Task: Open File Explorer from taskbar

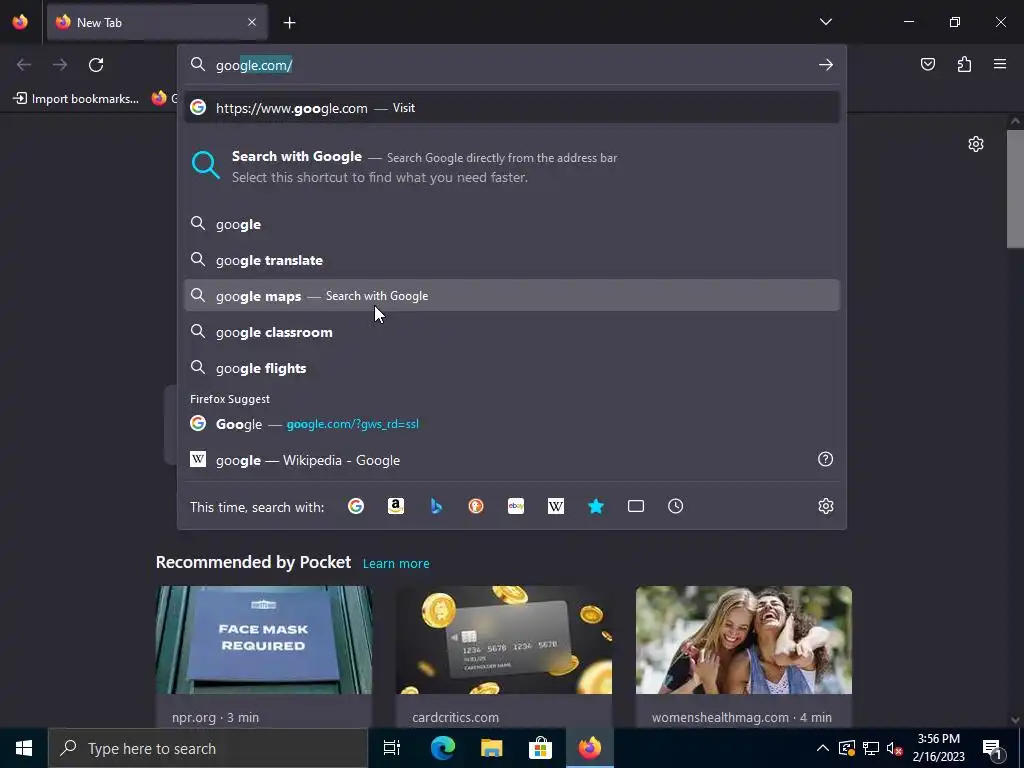Action: coord(491,748)
